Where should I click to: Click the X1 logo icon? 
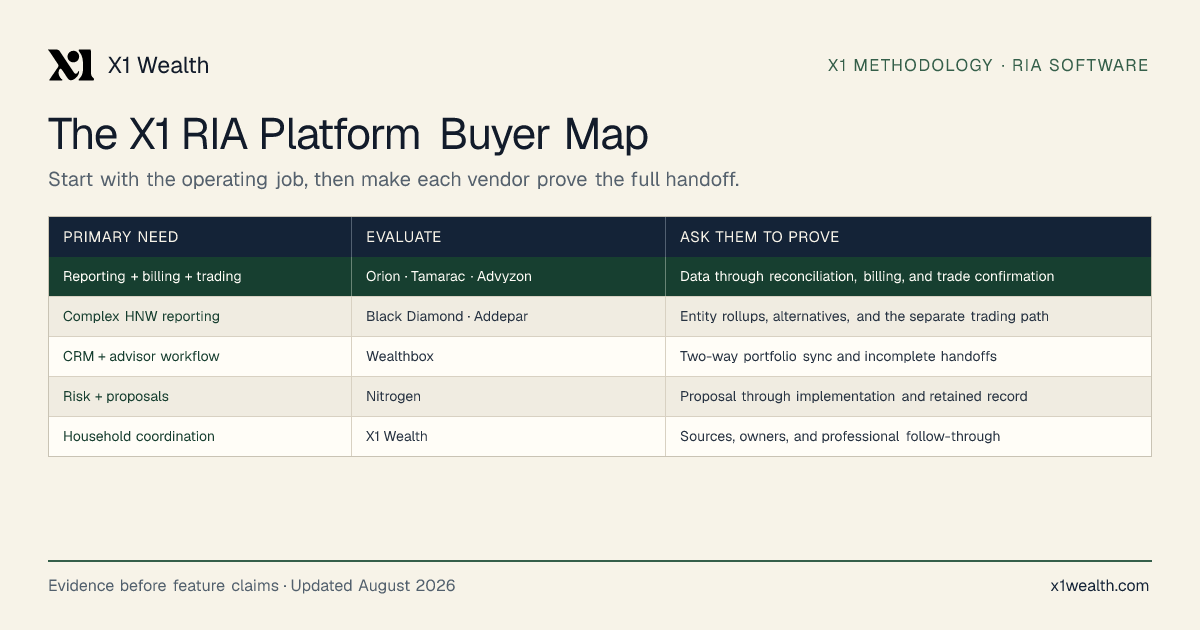(x=71, y=65)
